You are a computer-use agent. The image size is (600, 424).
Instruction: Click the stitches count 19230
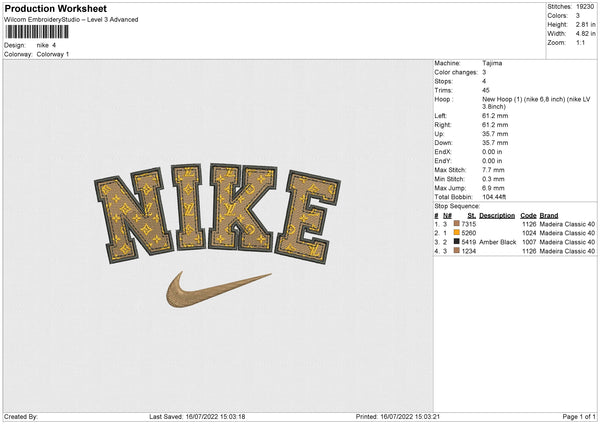point(585,7)
